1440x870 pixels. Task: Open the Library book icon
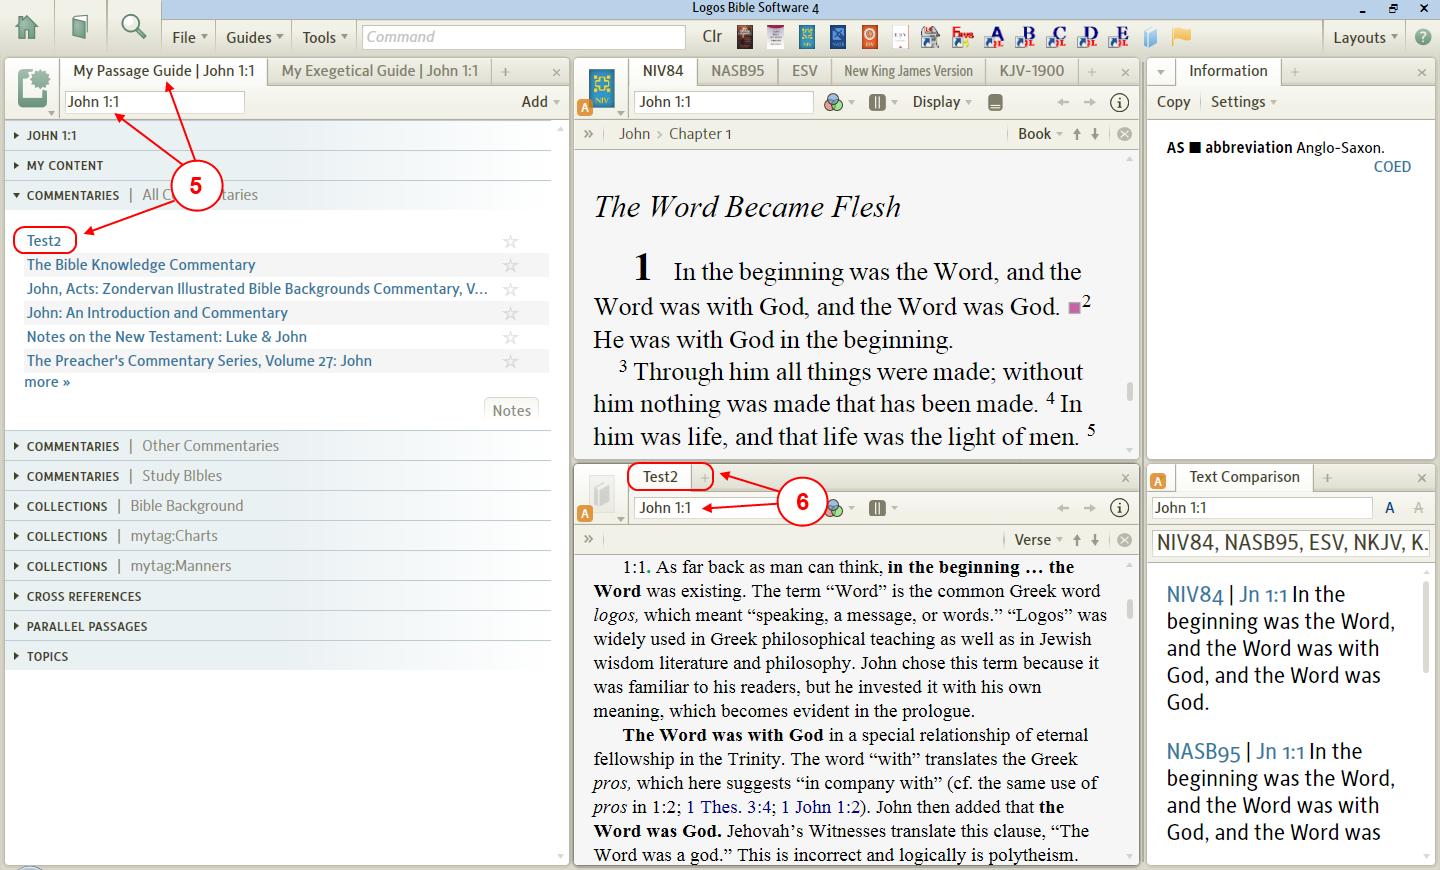click(x=80, y=27)
